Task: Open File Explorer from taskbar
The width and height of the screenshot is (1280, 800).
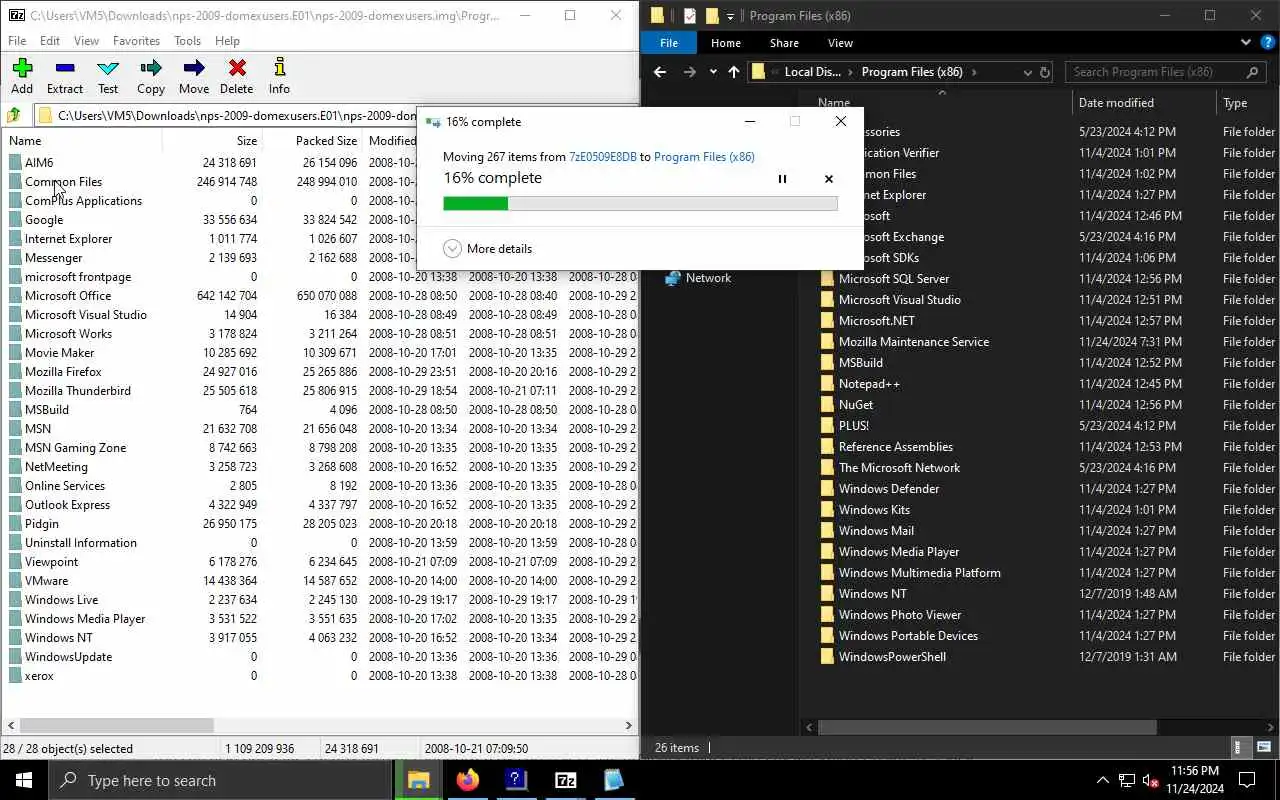Action: pos(418,780)
